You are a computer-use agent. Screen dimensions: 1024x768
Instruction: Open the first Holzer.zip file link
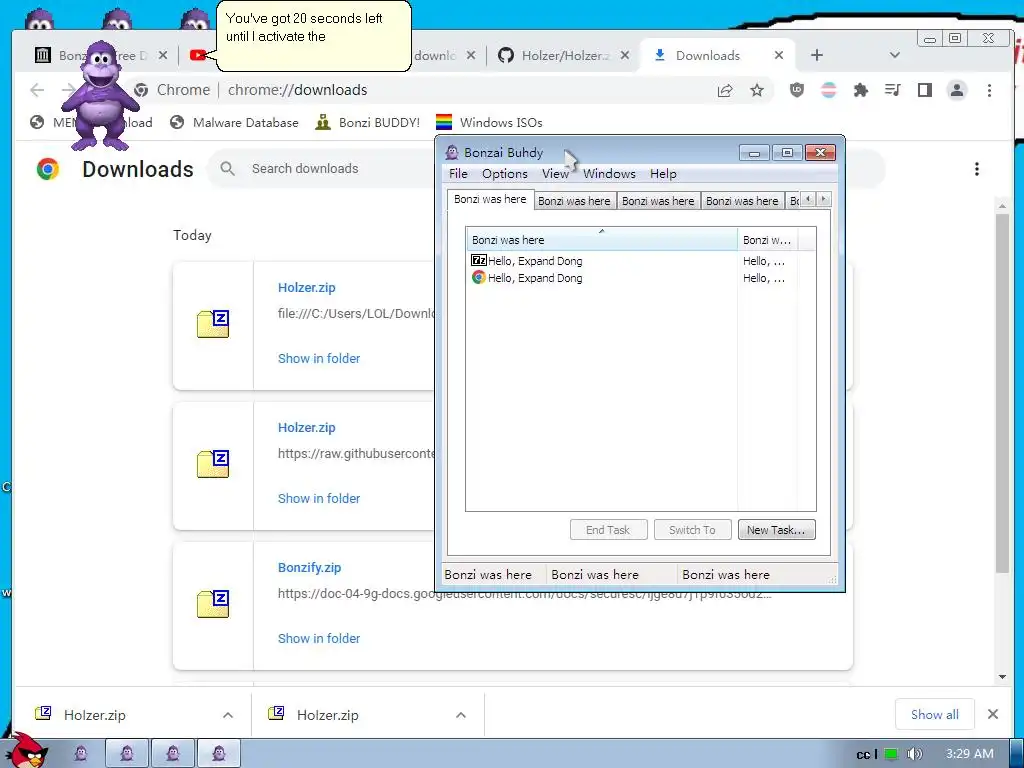click(306, 287)
